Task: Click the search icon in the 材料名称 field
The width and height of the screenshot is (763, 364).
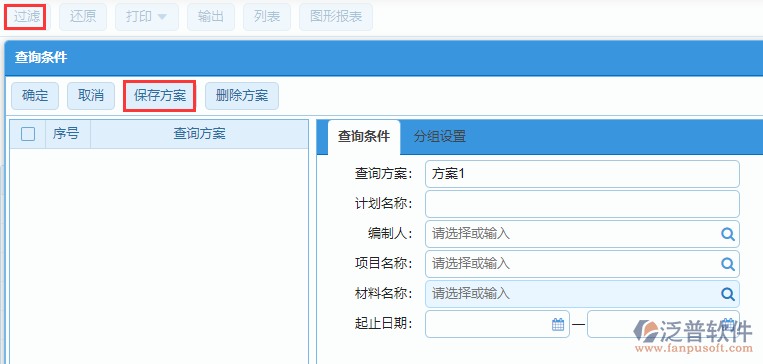Action: point(727,294)
